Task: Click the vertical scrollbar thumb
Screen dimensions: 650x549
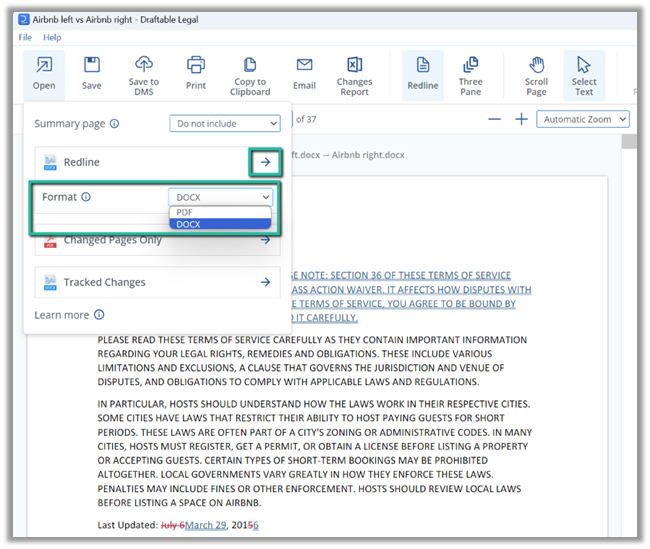Action: point(629,141)
